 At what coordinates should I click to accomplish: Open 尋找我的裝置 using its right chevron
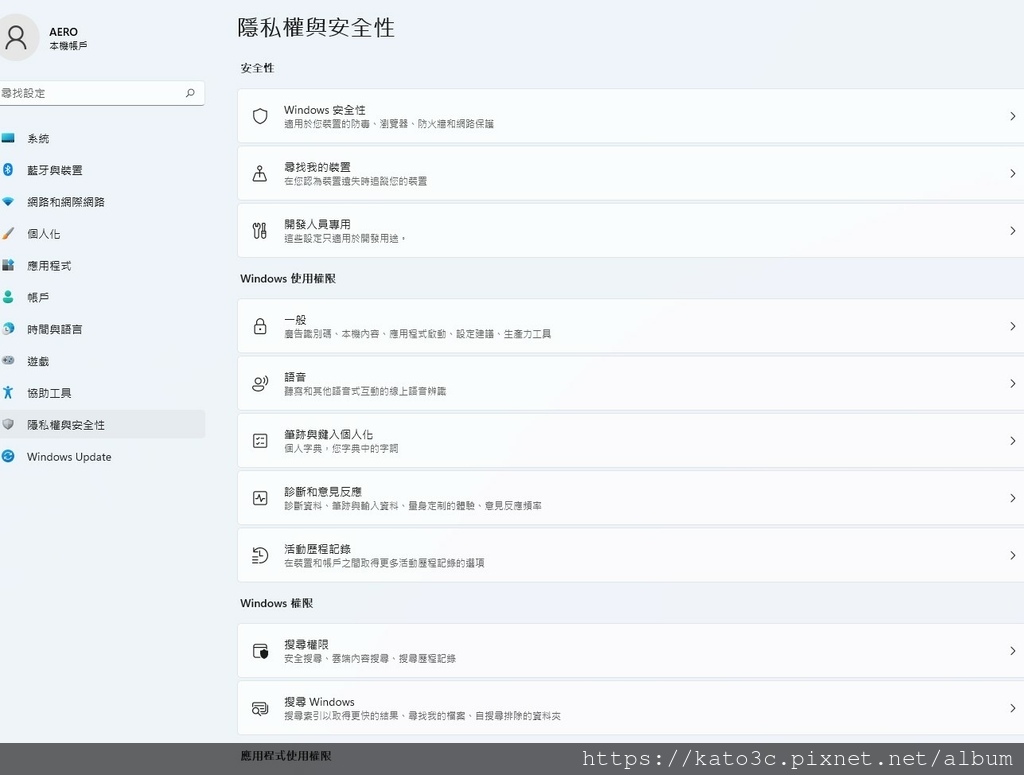coord(1012,174)
